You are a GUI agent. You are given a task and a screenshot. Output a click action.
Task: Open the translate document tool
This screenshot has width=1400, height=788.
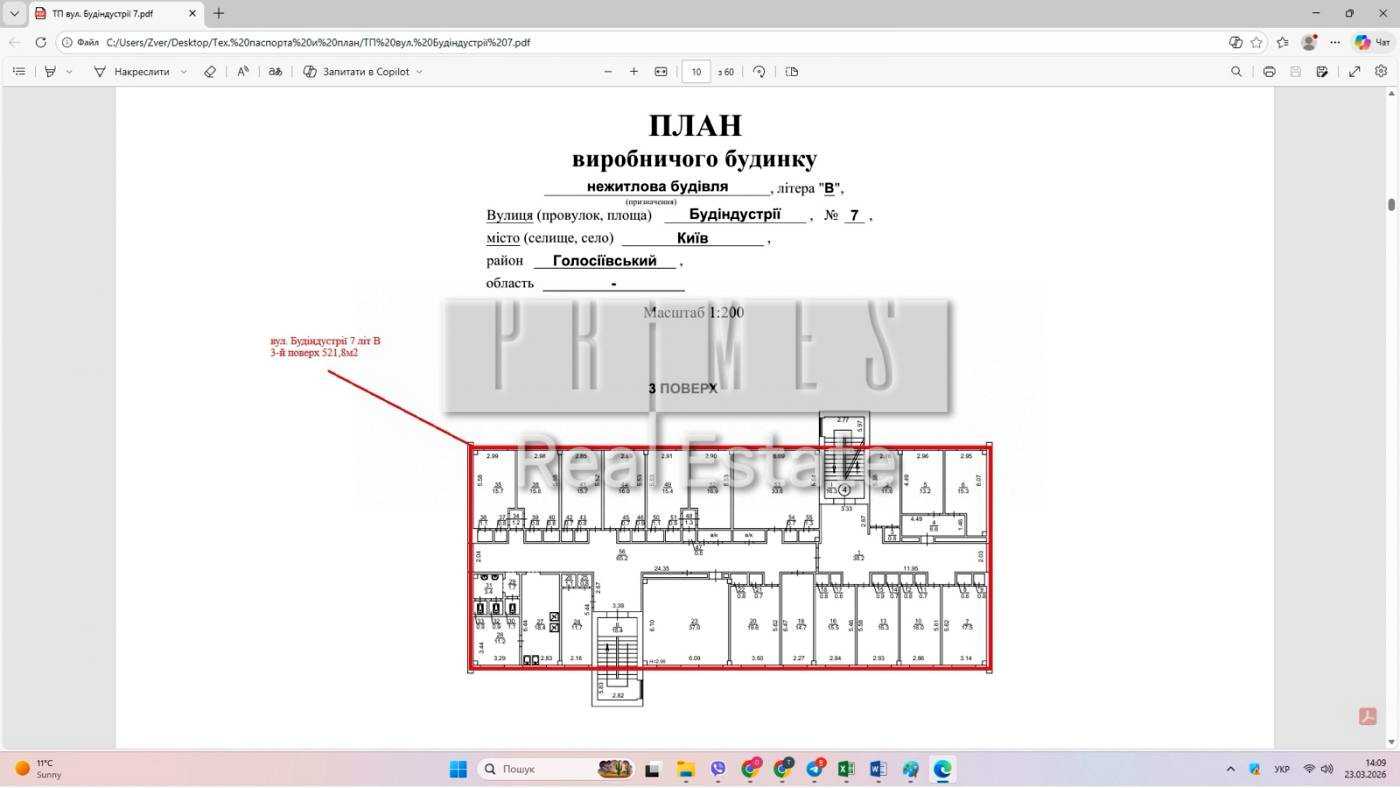point(275,72)
